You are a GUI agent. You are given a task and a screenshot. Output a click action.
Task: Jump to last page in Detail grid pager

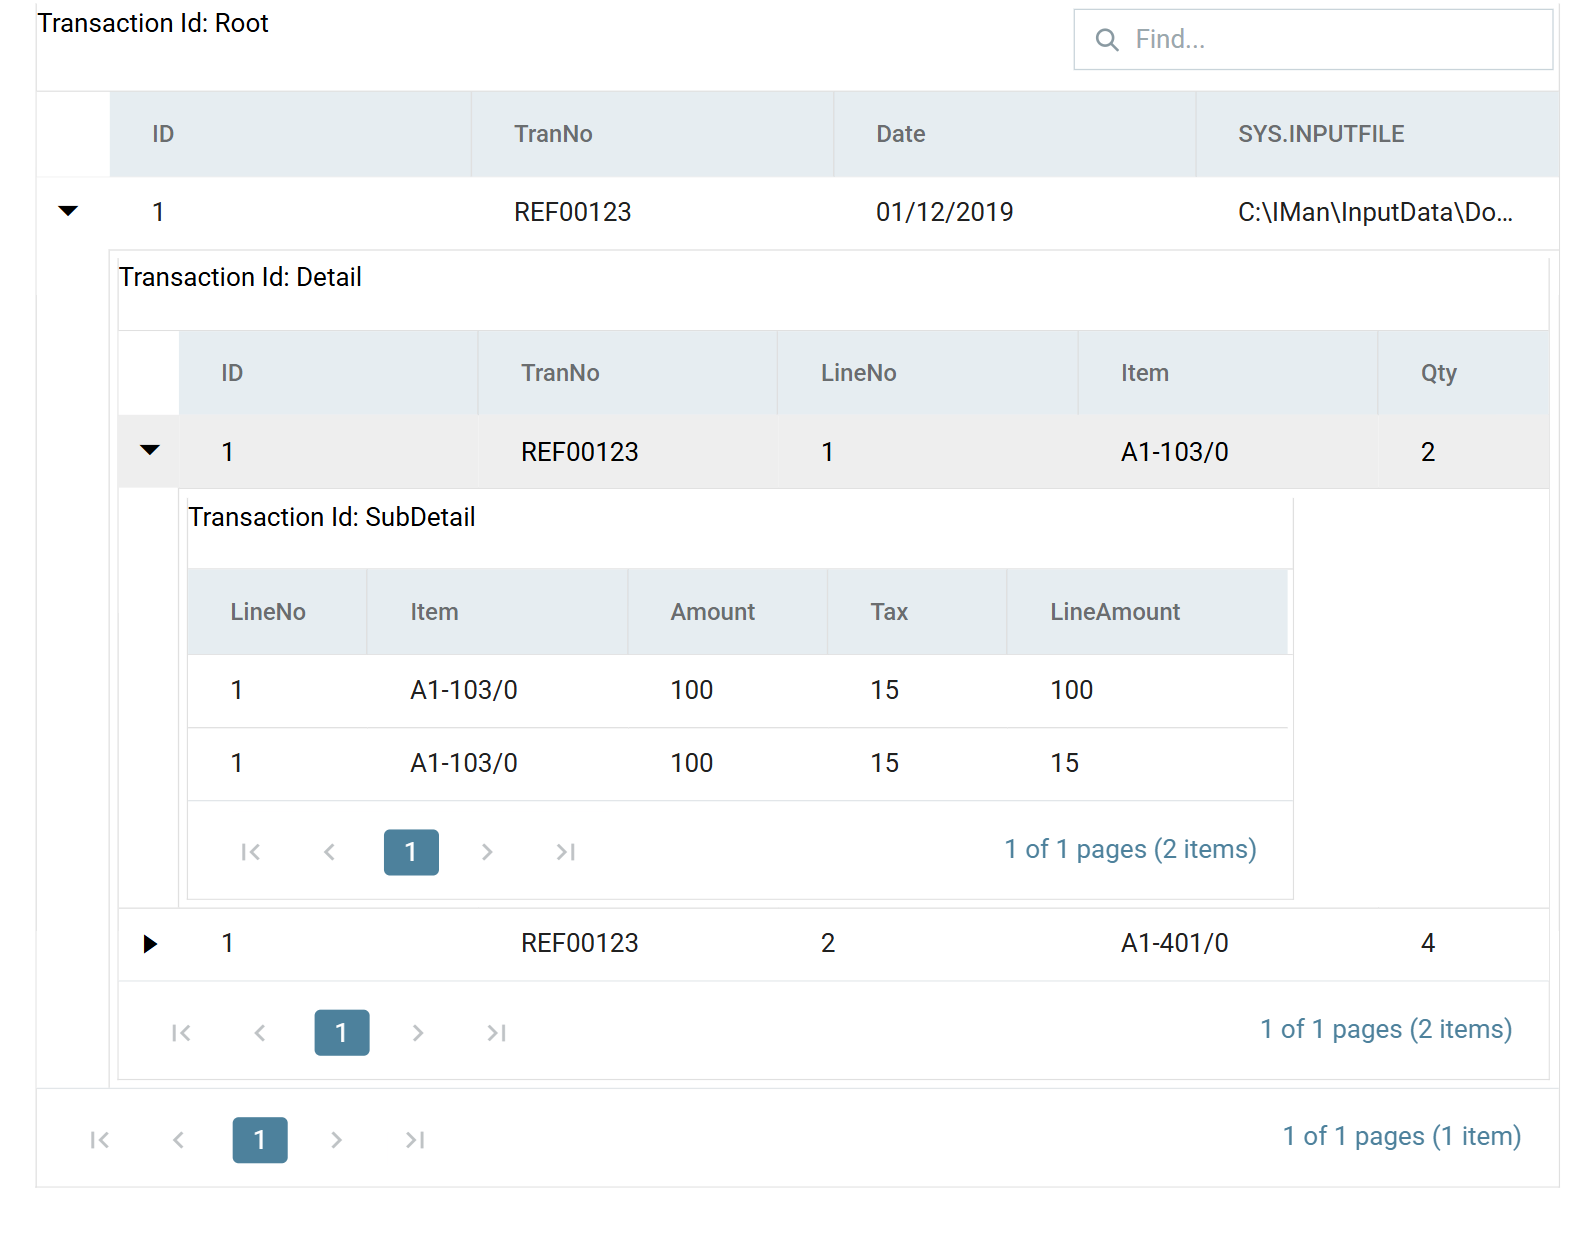click(497, 1033)
